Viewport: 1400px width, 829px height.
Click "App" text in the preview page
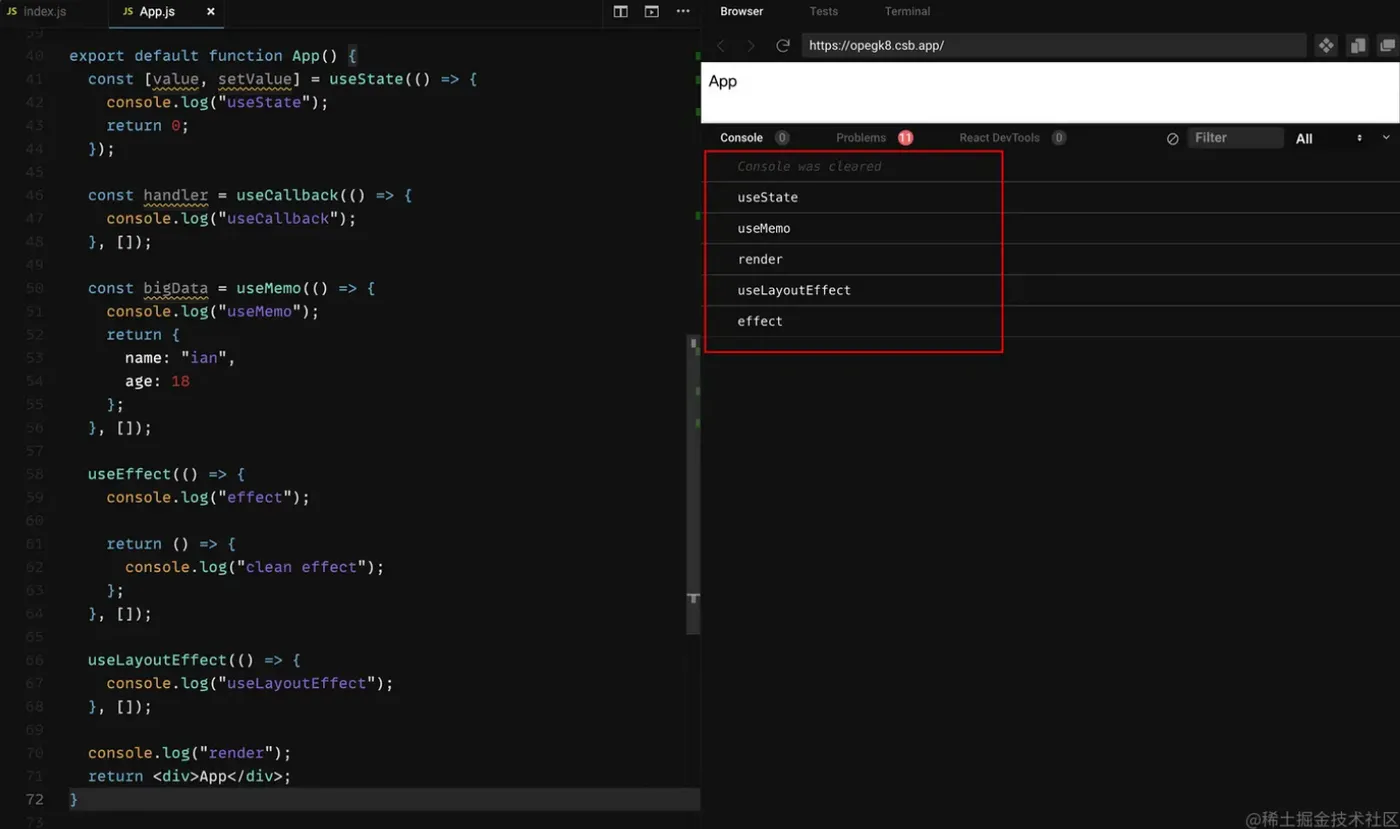click(722, 82)
